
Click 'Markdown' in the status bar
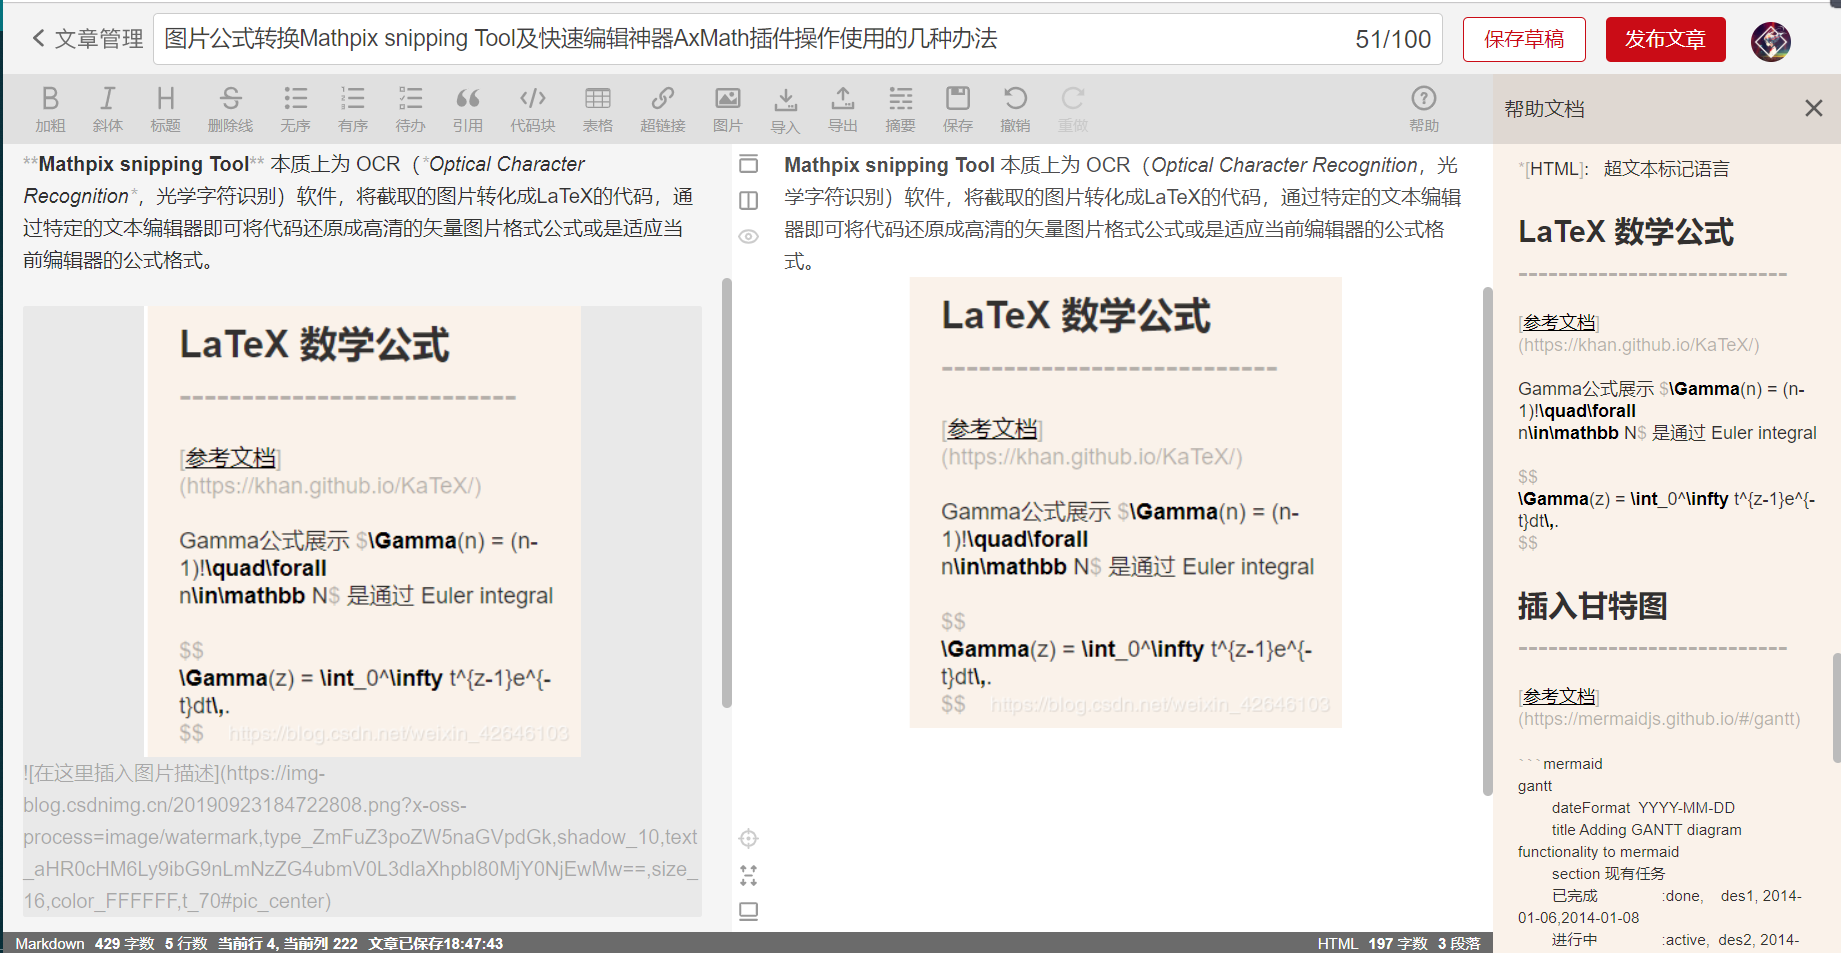[x=50, y=943]
